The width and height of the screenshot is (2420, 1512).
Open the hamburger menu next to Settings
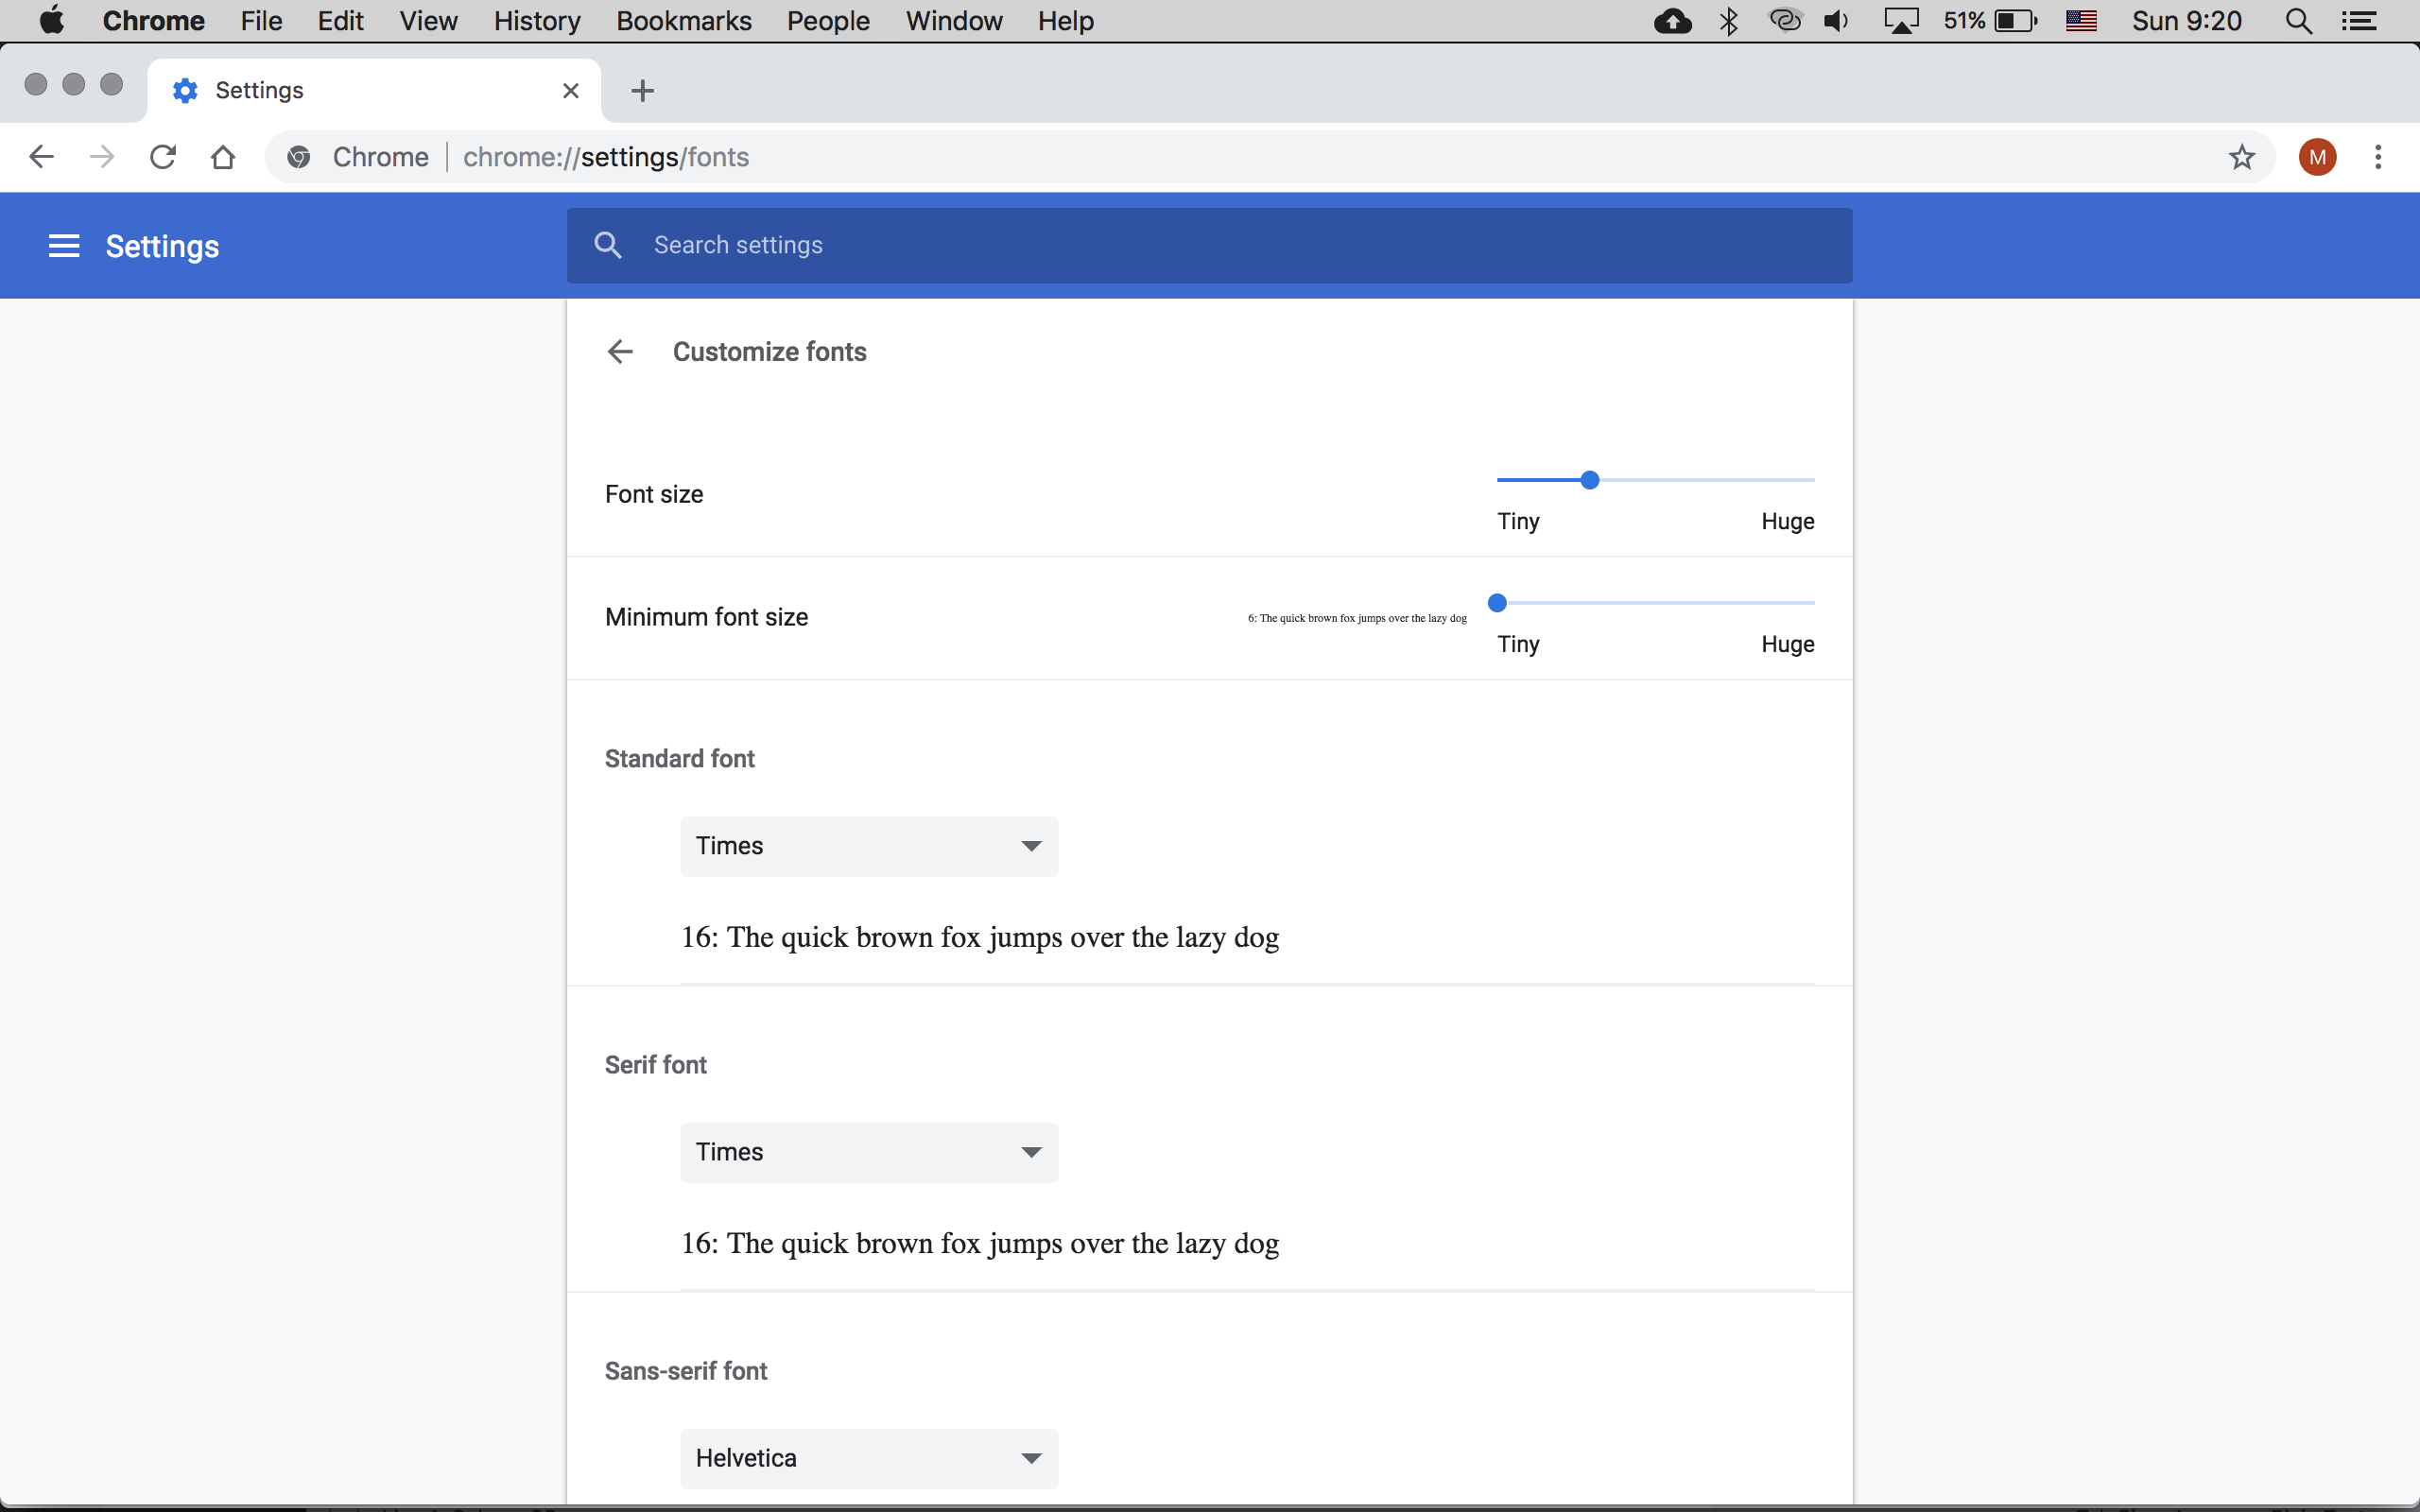(64, 246)
